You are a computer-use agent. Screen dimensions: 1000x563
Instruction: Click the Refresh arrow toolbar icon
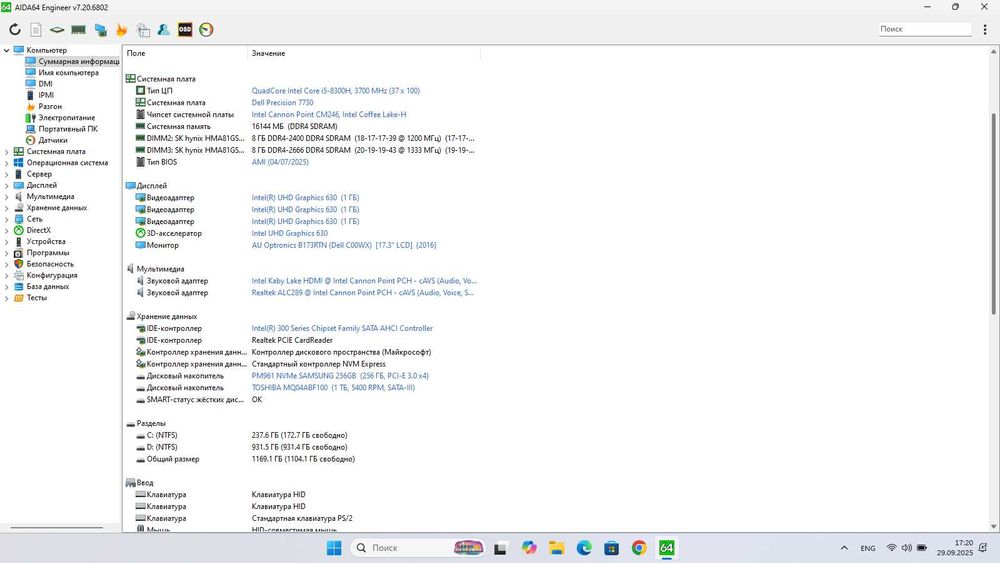15,29
